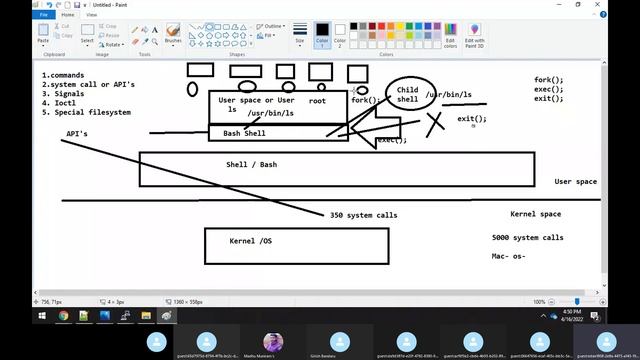
Task: Select the Magnifier tool
Action: tap(155, 41)
